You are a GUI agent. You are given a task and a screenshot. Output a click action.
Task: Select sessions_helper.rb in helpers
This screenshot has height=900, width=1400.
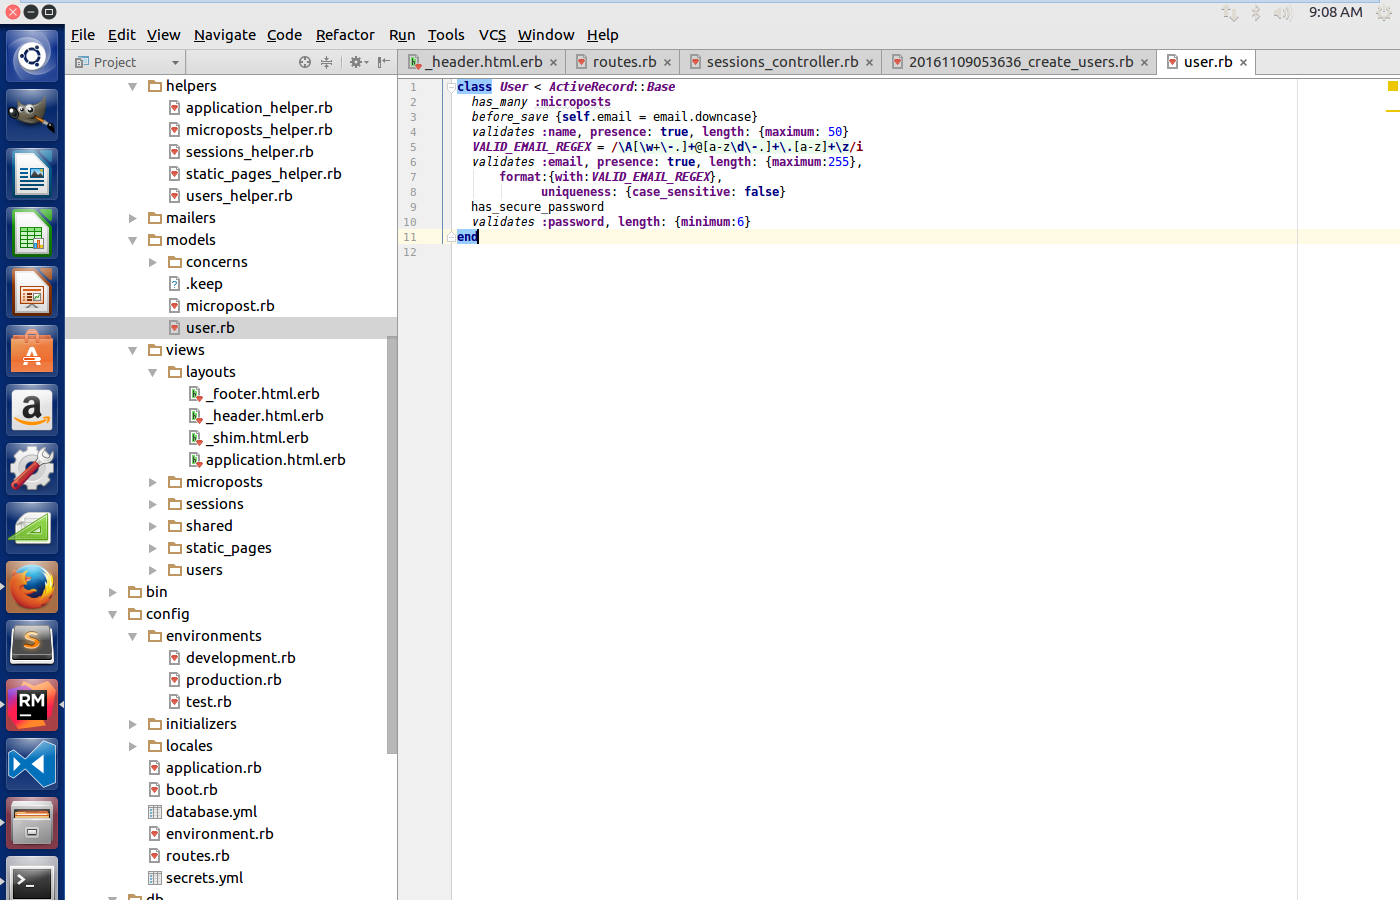249,152
